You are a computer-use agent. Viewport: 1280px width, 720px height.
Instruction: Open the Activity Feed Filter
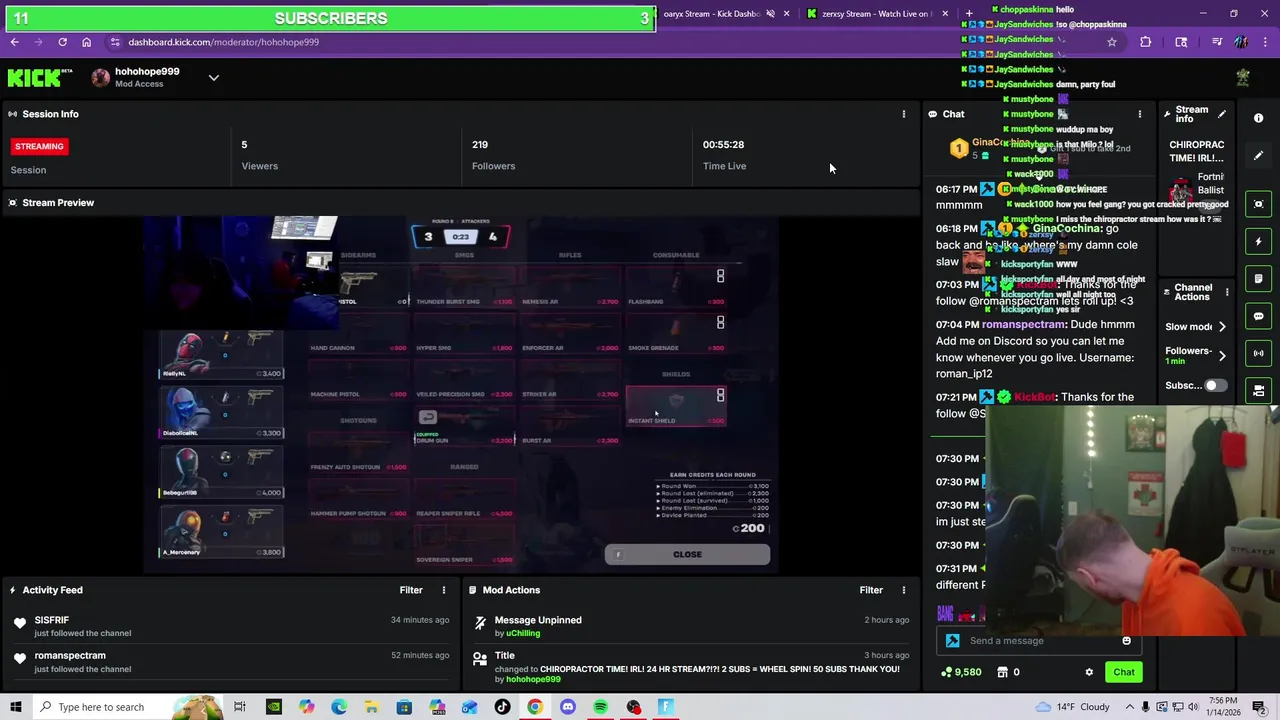click(x=411, y=590)
